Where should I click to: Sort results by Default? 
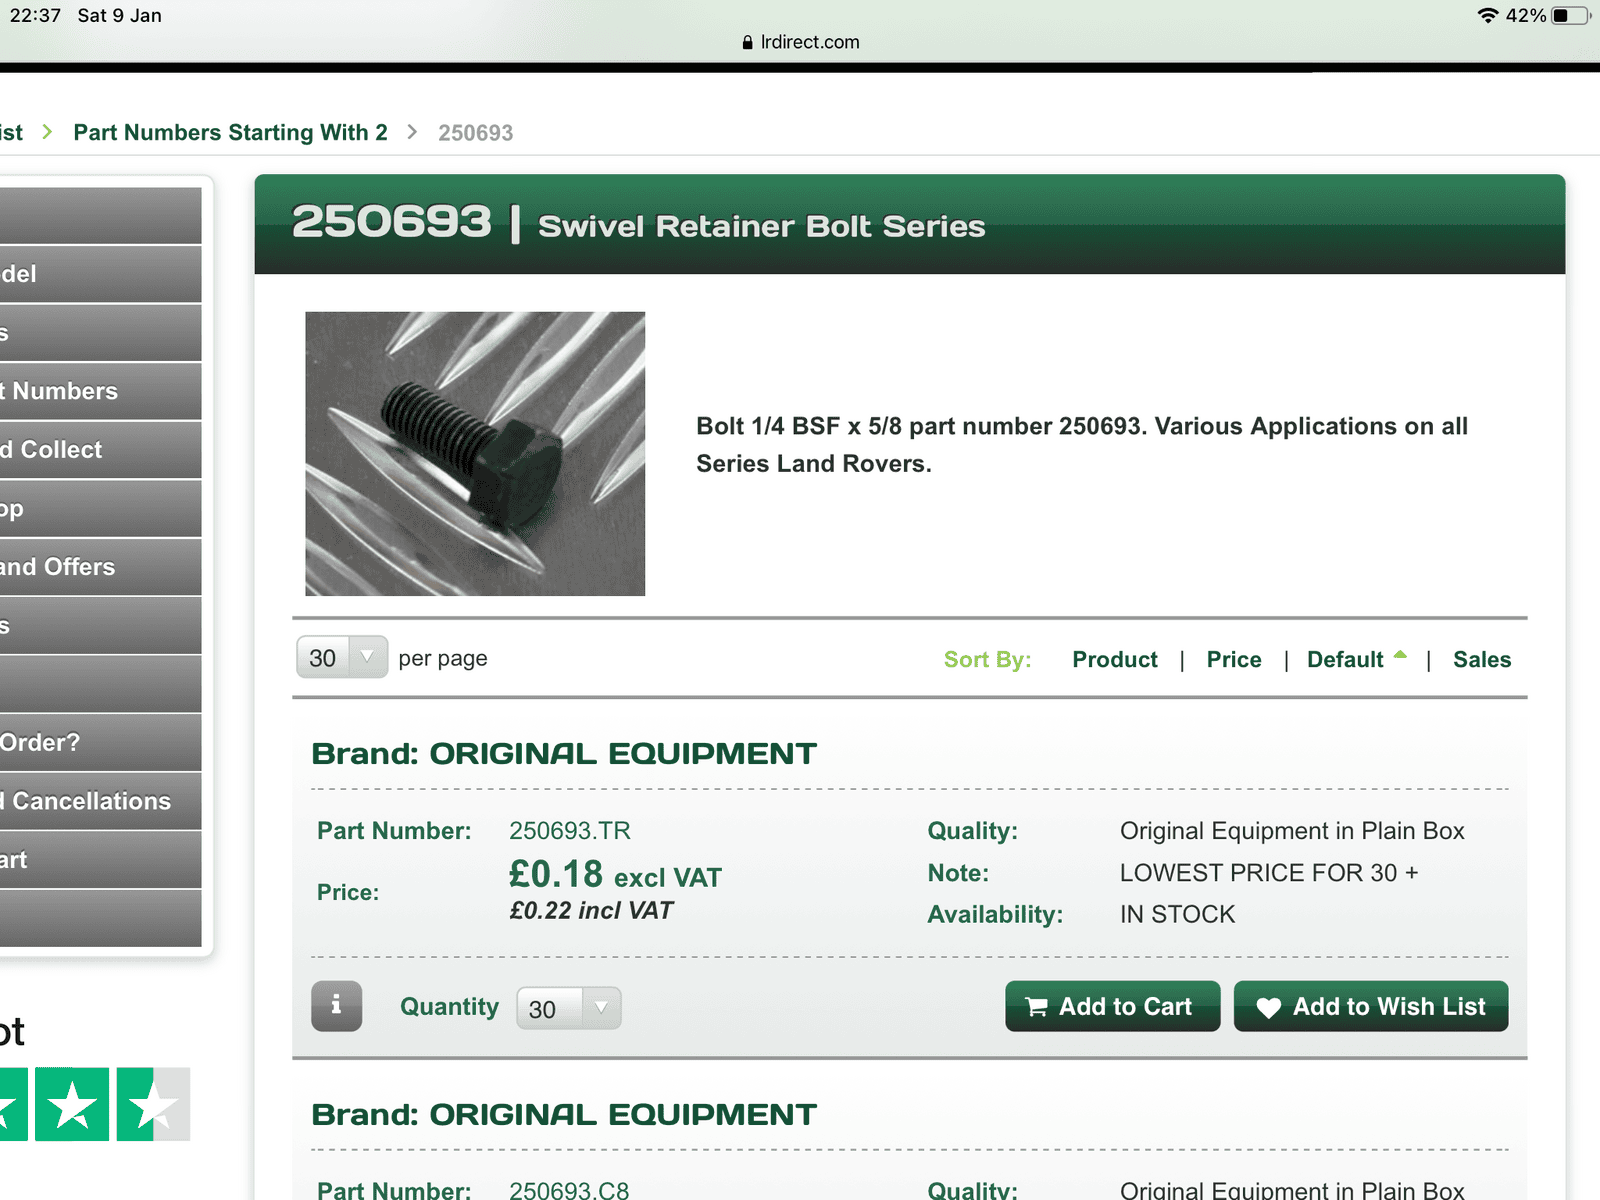tap(1345, 659)
